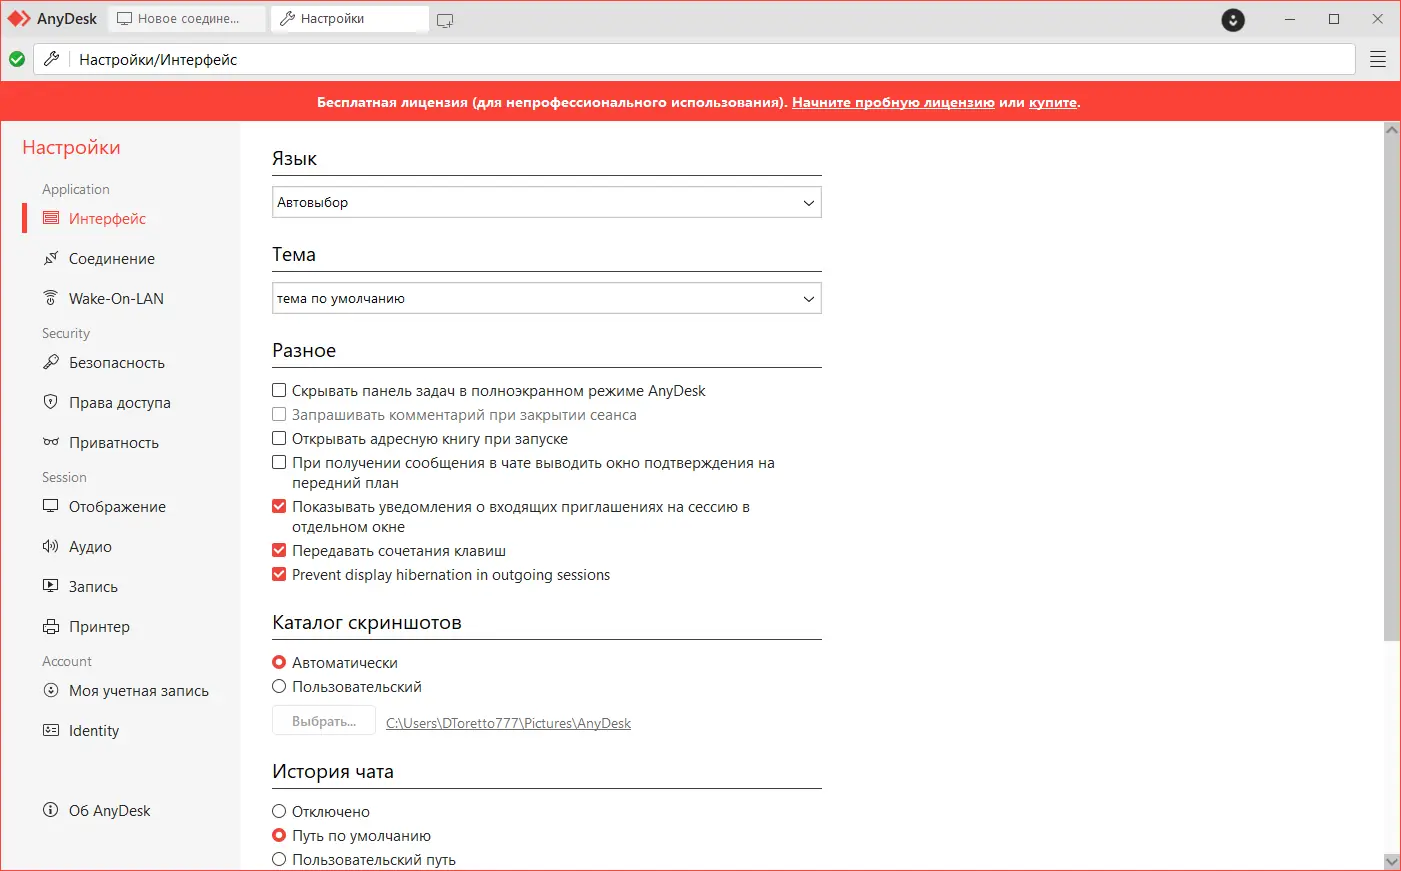Open Wake-On-LAN settings section

pyautogui.click(x=116, y=298)
